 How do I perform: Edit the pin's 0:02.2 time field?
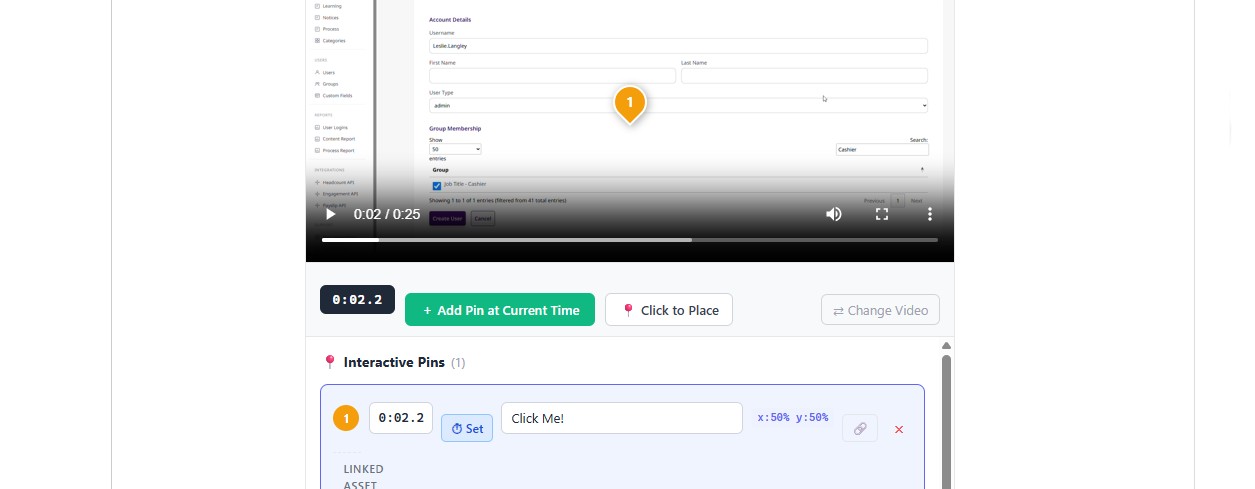pos(401,418)
